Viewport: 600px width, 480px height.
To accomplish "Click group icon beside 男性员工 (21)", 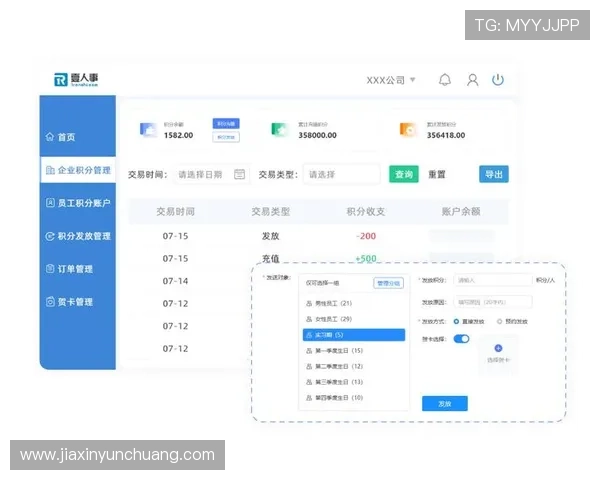I will [309, 303].
